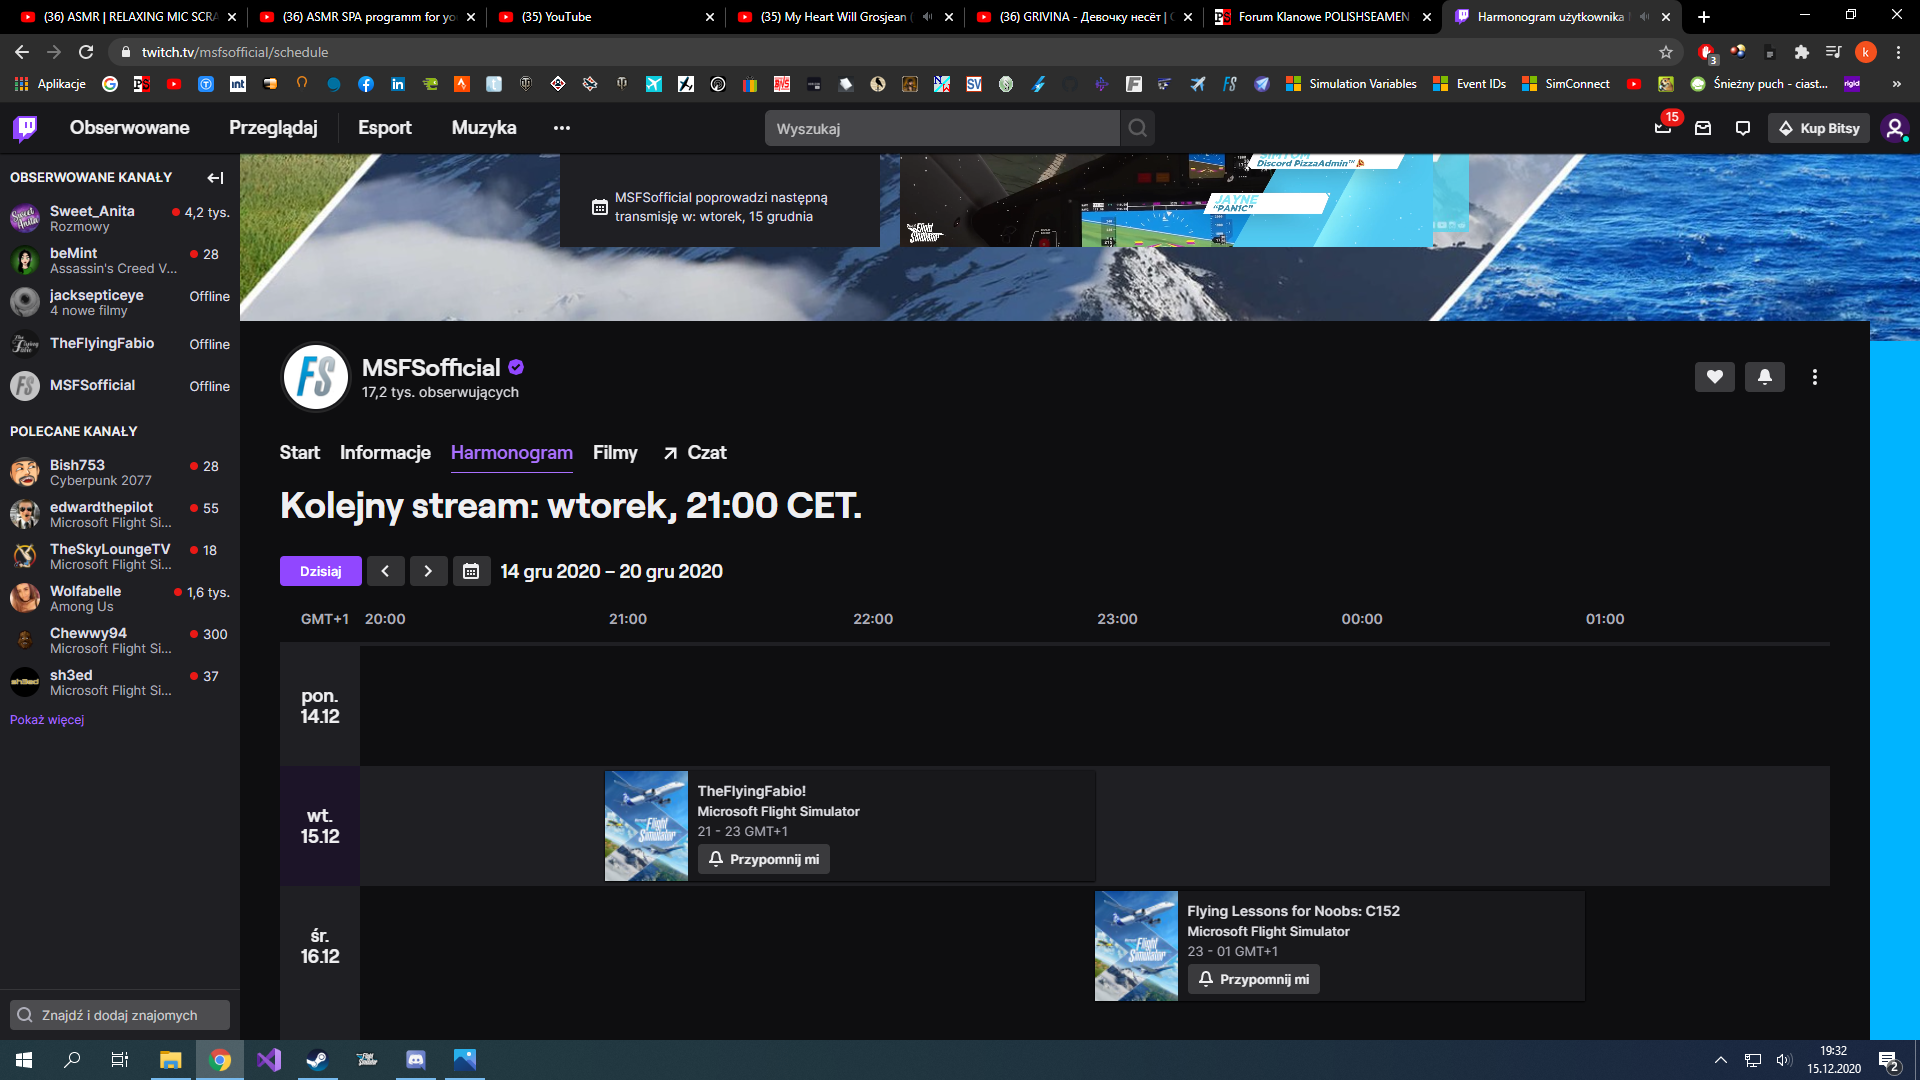
Task: Open channel three-dot options menu
Action: coord(1814,377)
